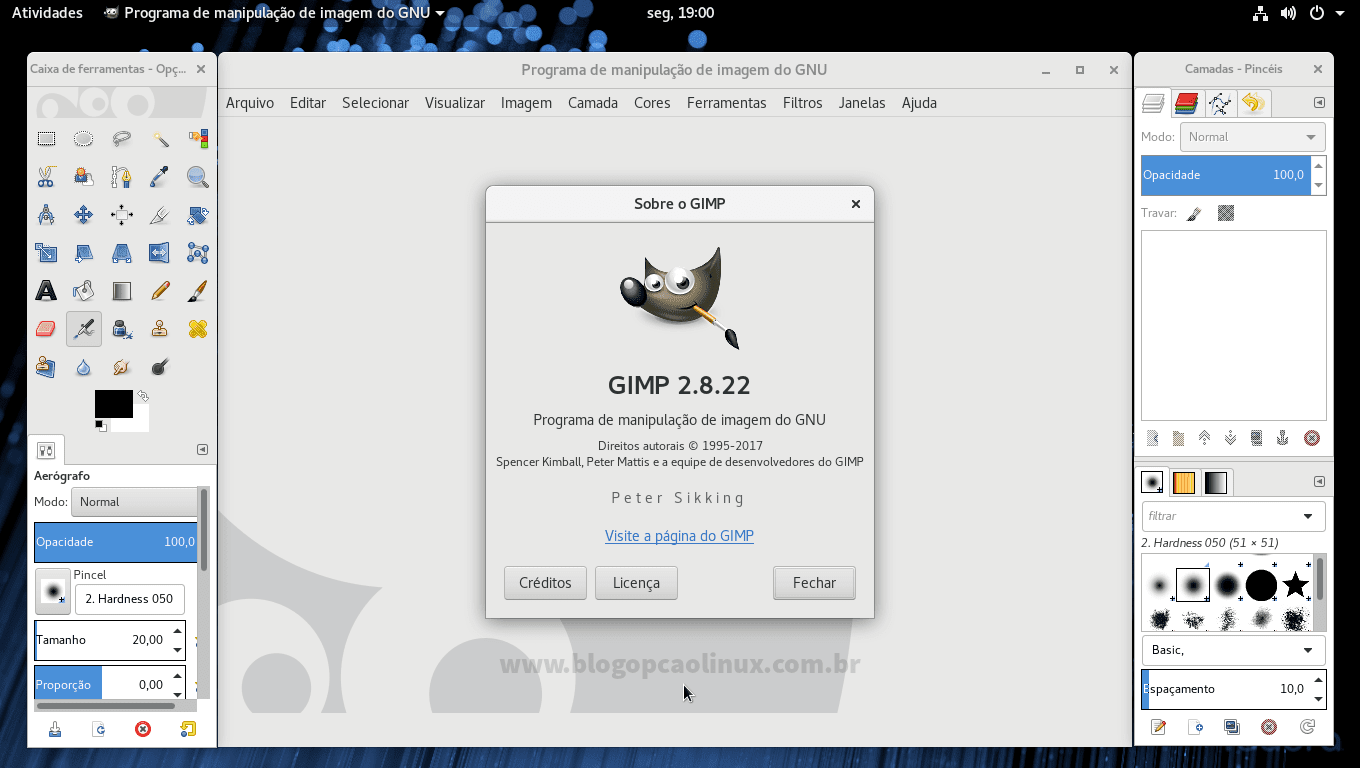Select the Foreground Select tool
This screenshot has height=768, width=1360.
coord(84,177)
